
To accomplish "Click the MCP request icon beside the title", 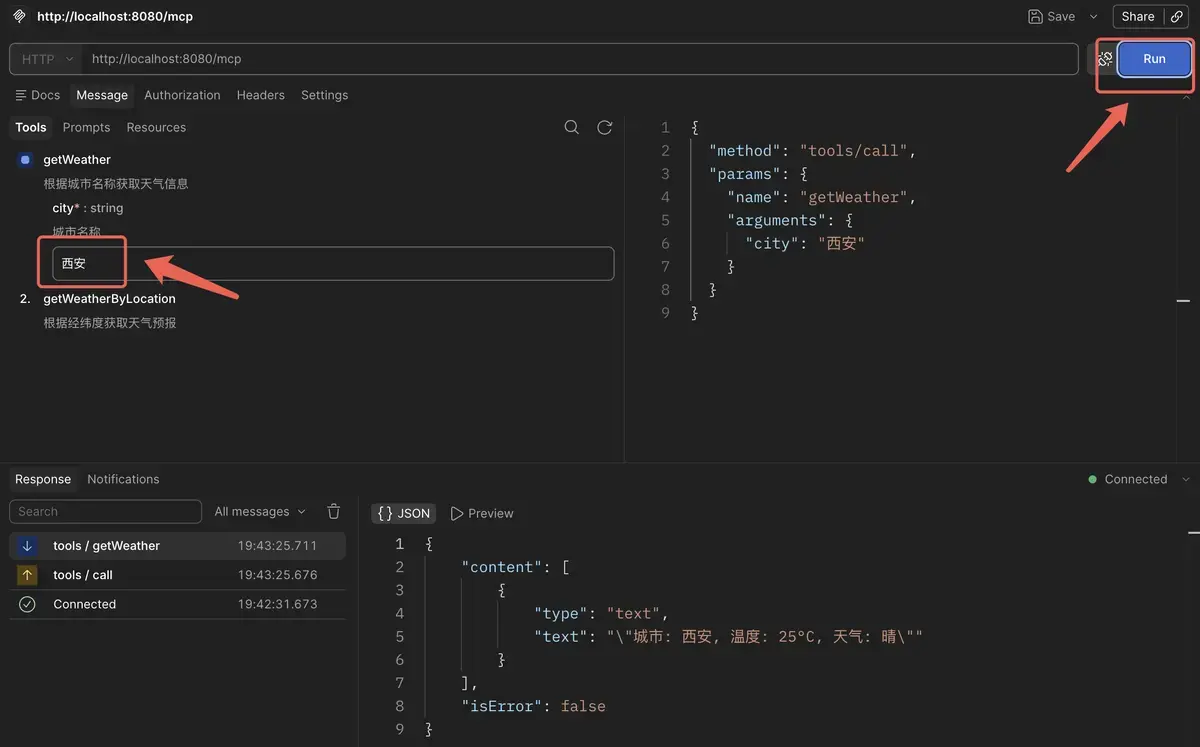I will [19, 16].
